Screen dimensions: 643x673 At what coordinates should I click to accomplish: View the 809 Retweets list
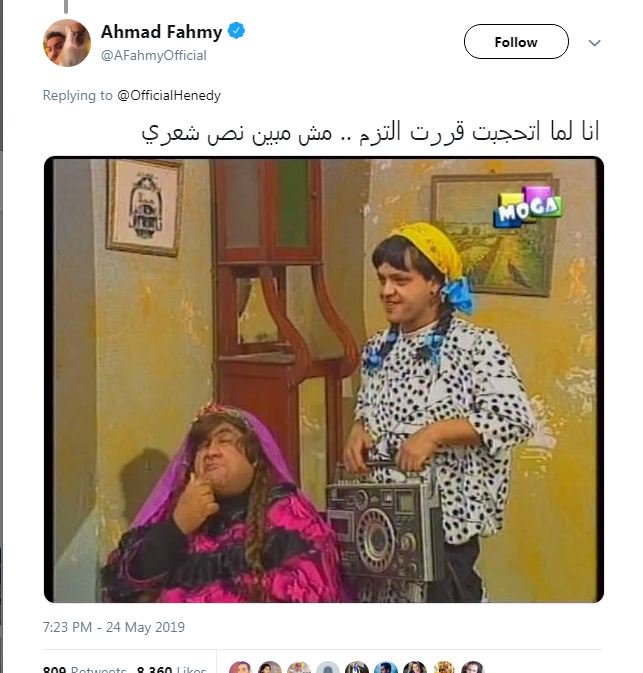coord(85,669)
